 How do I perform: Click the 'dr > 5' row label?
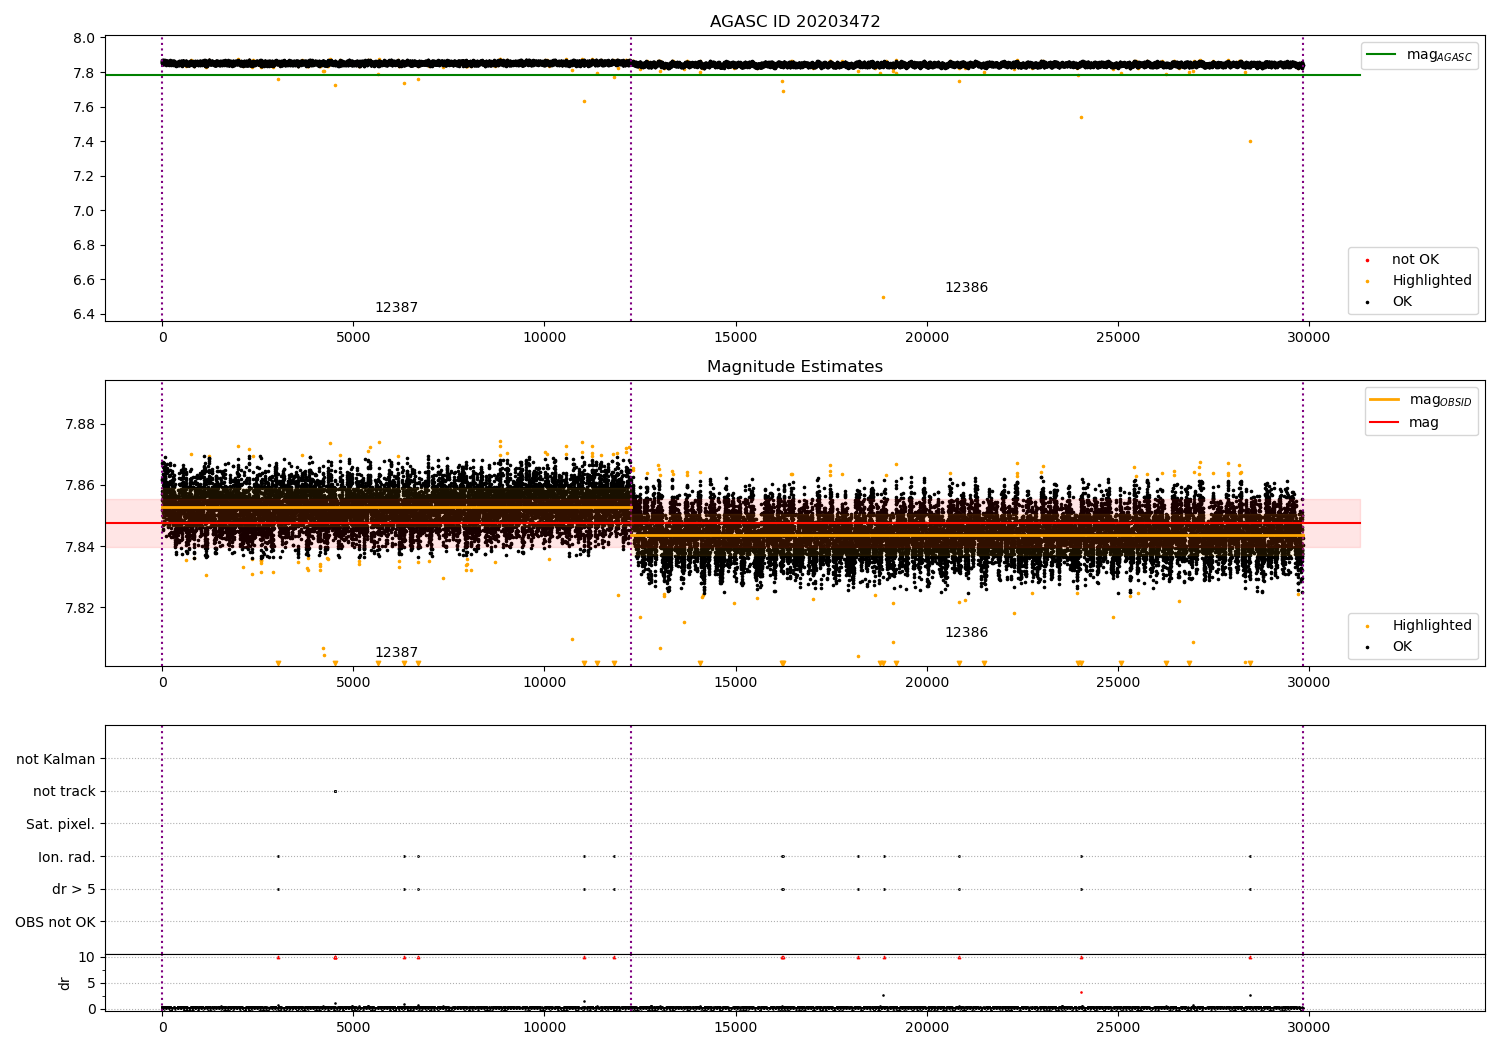74,889
